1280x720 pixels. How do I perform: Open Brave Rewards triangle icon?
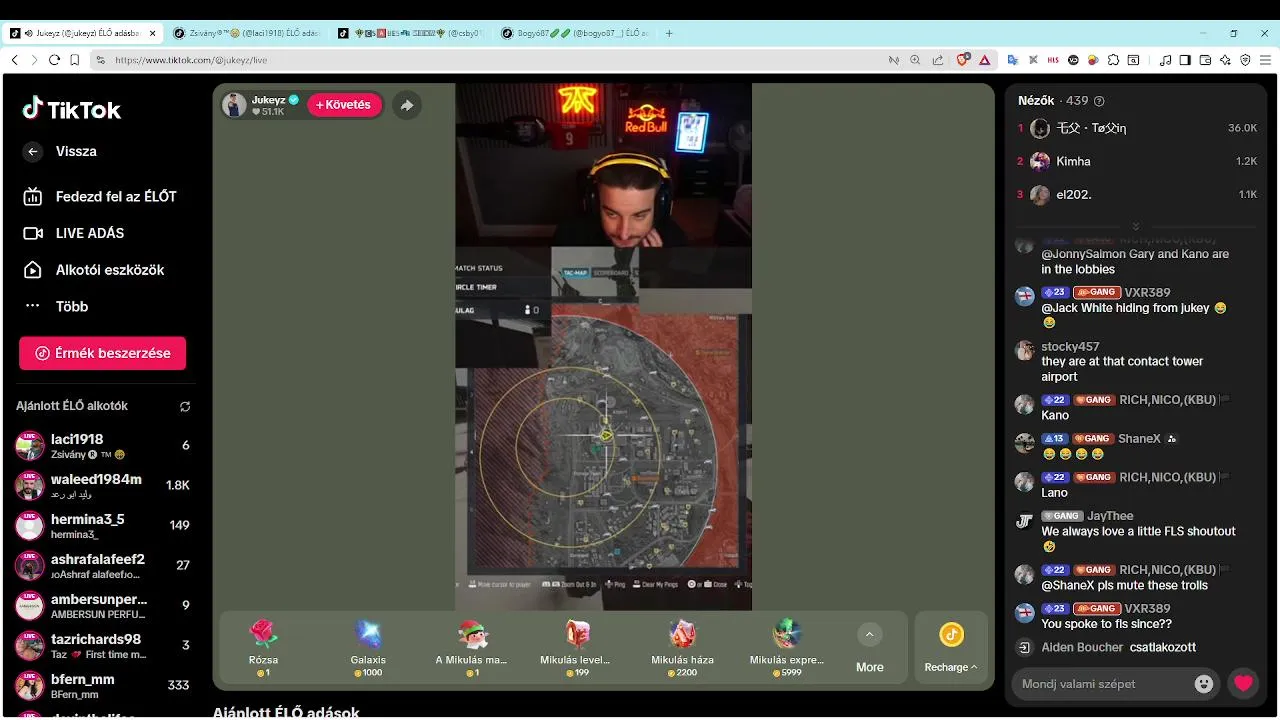984,60
